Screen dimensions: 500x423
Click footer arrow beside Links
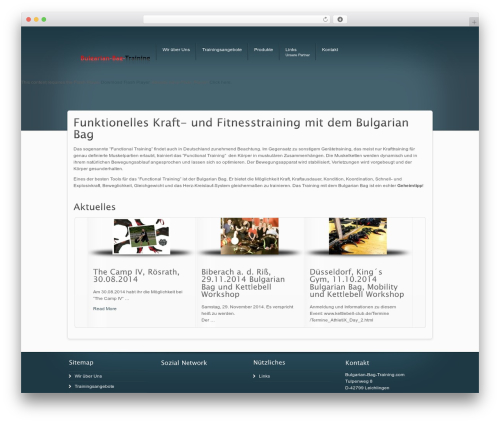coord(254,376)
